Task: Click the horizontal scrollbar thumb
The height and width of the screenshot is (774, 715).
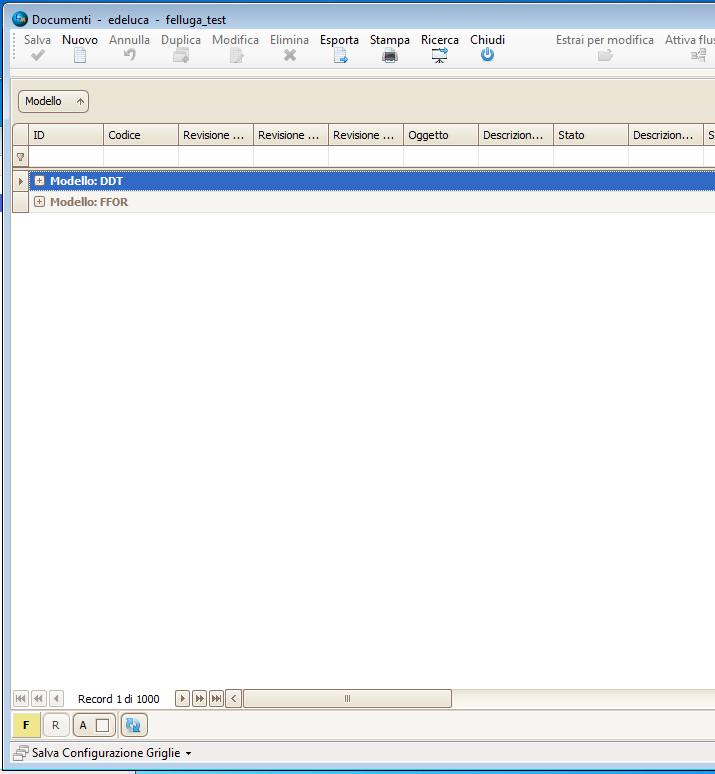Action: [x=347, y=698]
